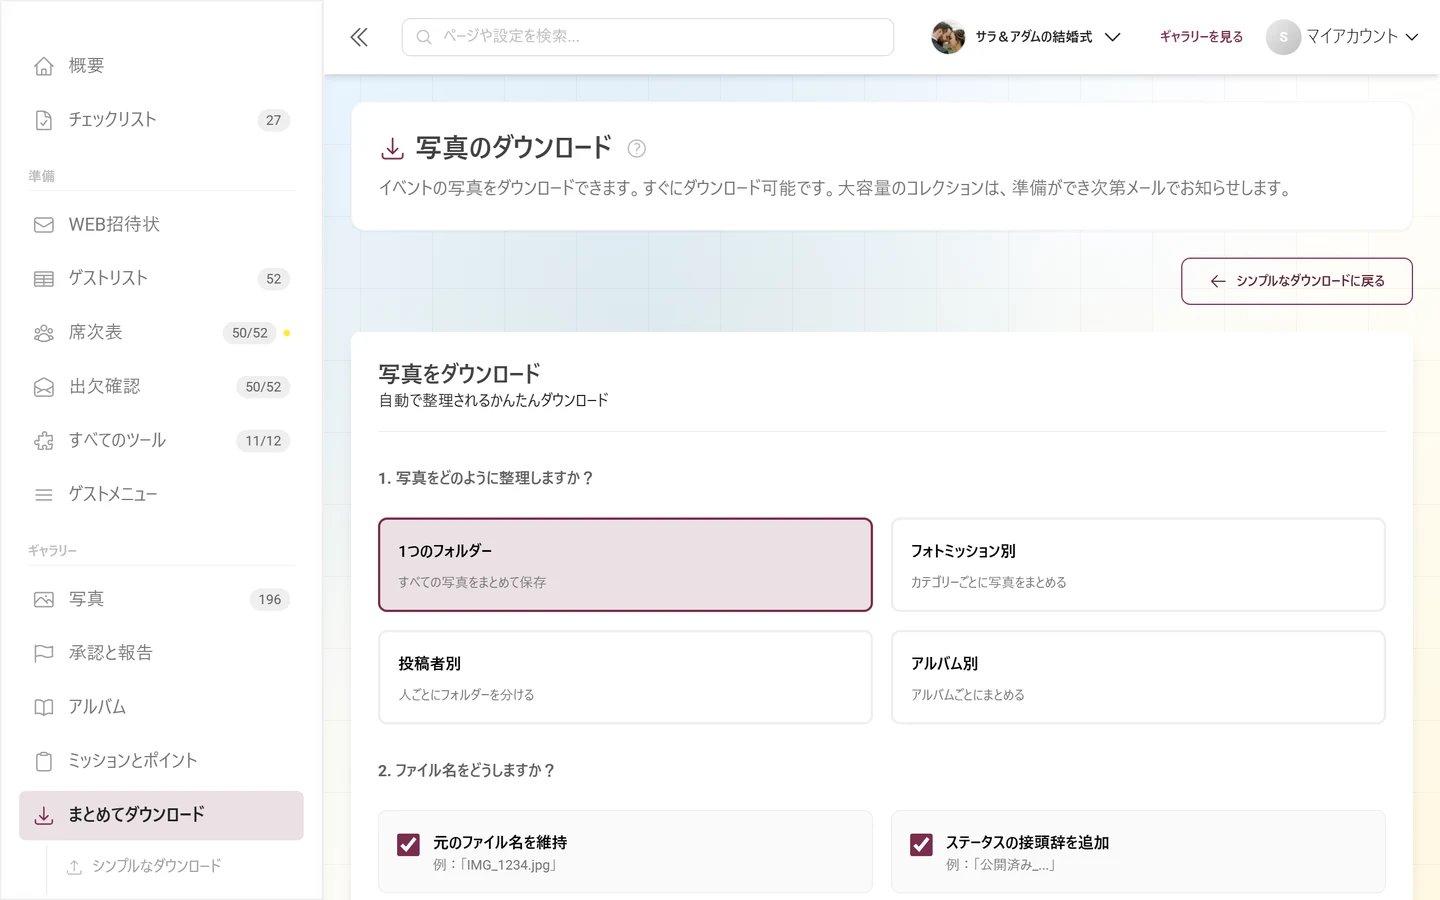Open まとめてダウンロード in the sidebar

[x=161, y=816]
